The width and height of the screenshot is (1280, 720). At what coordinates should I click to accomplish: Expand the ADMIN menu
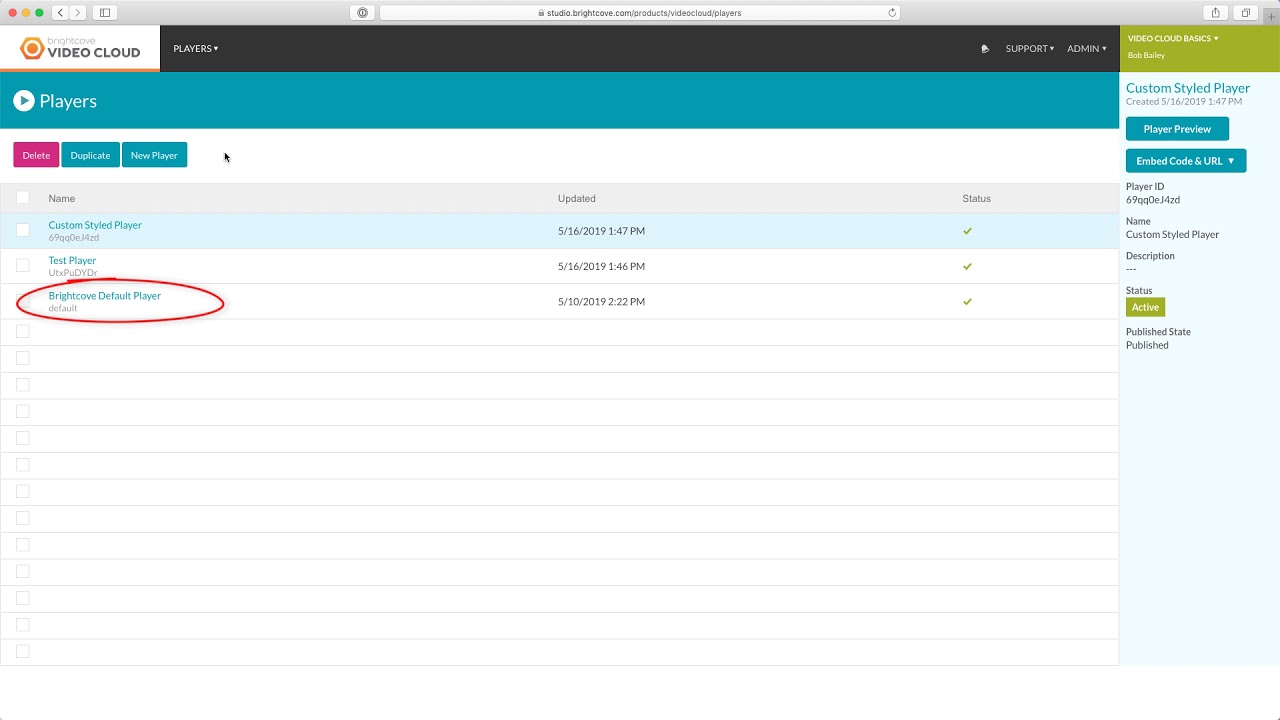(x=1087, y=48)
